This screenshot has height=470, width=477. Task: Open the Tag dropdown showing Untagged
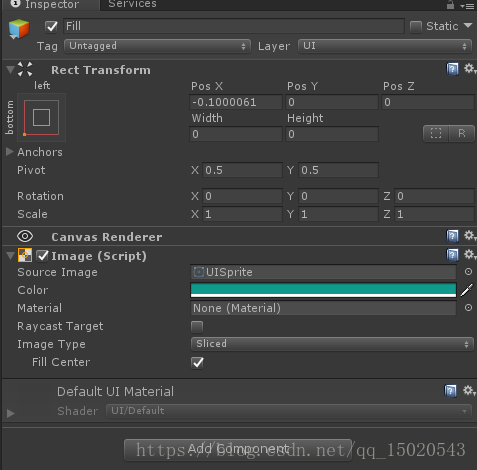point(157,46)
